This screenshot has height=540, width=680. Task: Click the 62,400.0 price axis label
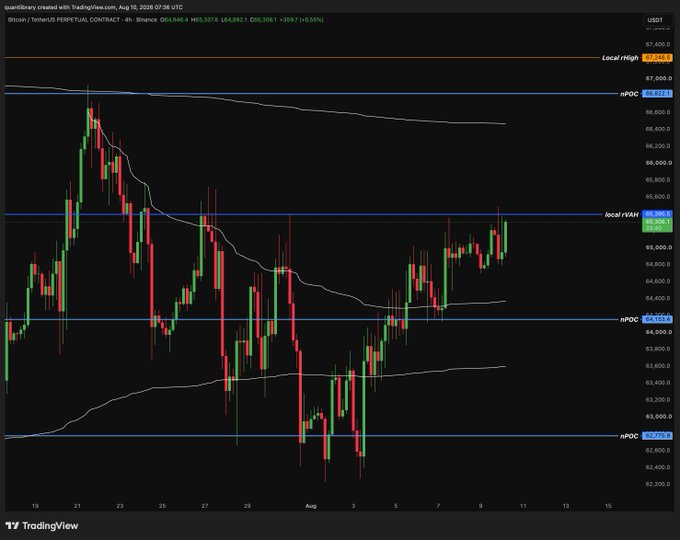(658, 468)
